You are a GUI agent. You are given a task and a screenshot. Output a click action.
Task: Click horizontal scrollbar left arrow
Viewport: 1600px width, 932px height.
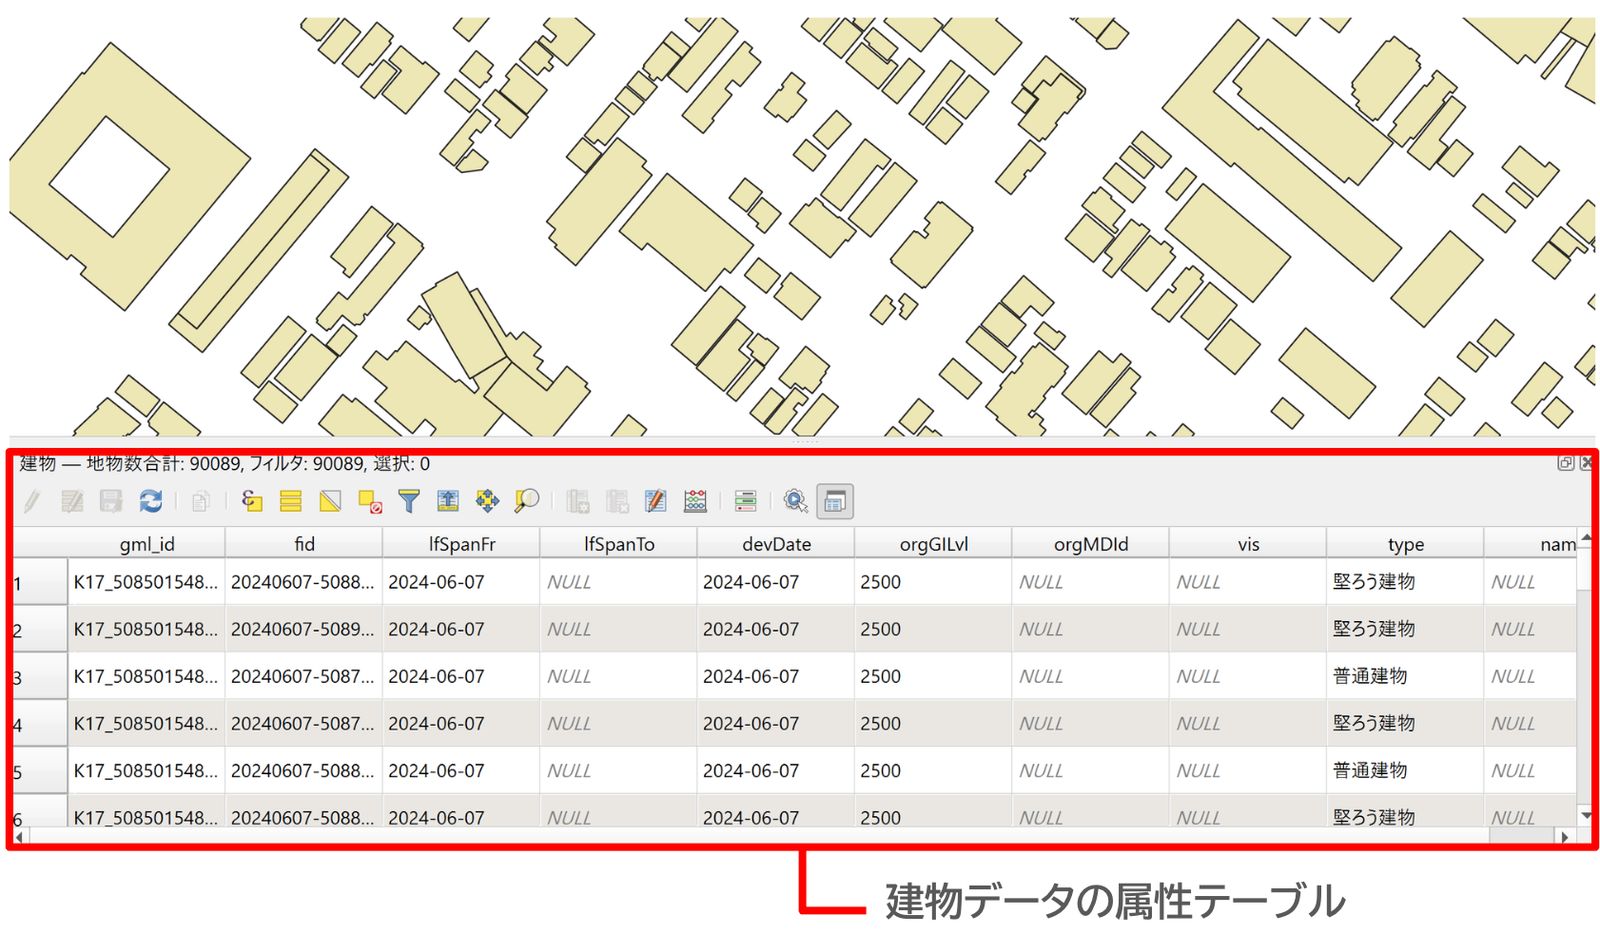[x=20, y=837]
